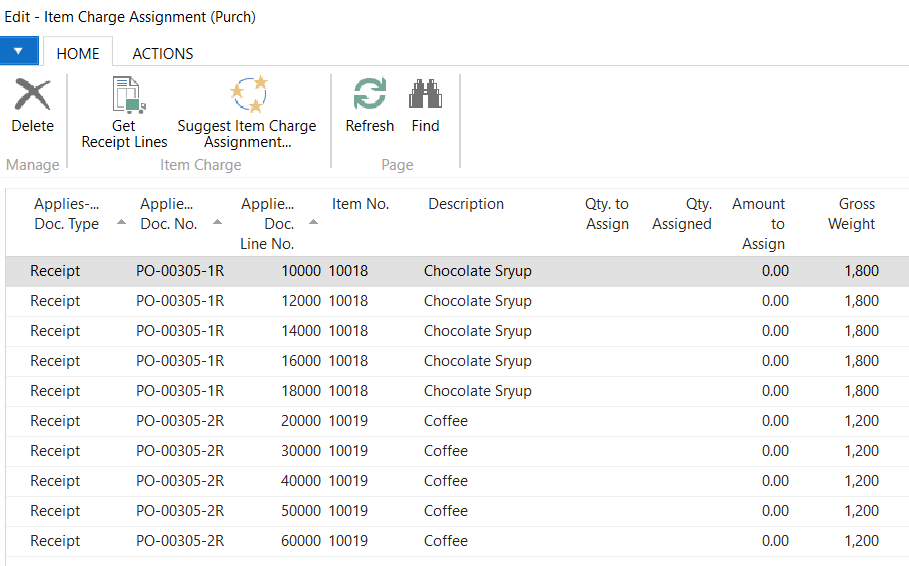
Task: Select the HOME ribbon tab
Action: coord(78,54)
